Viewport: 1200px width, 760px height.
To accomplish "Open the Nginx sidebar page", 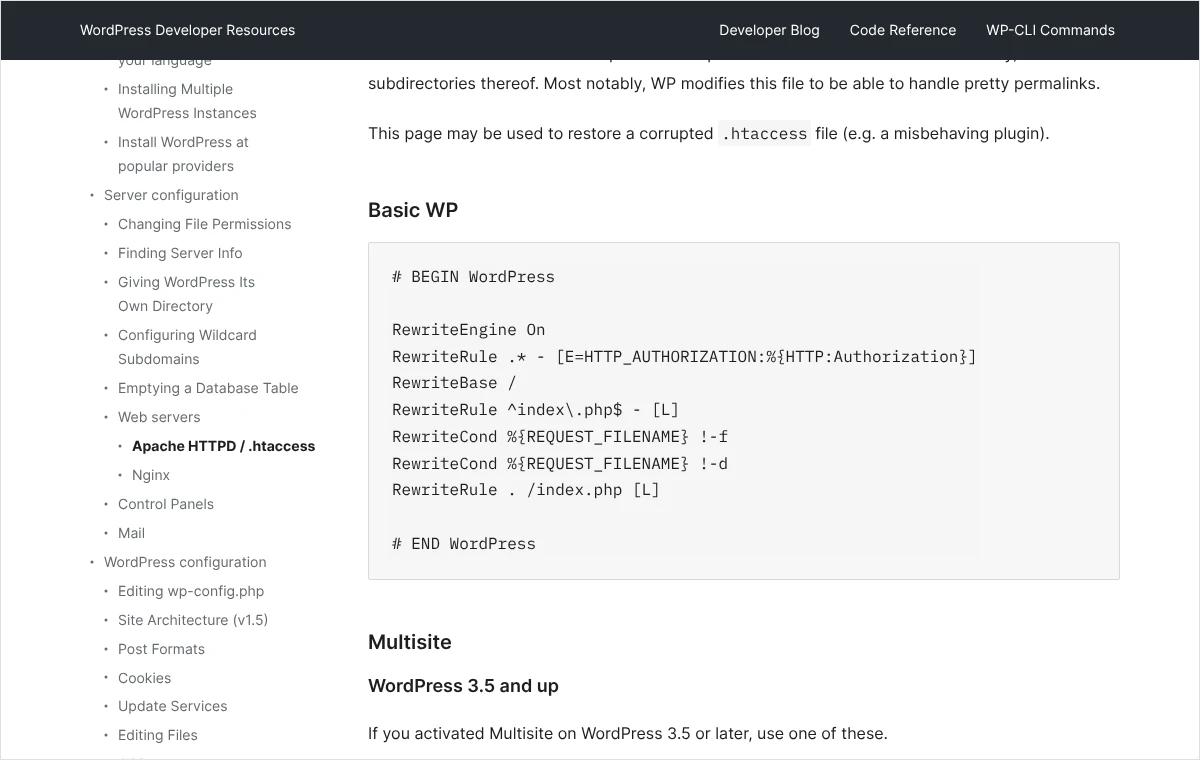I will click(x=151, y=475).
